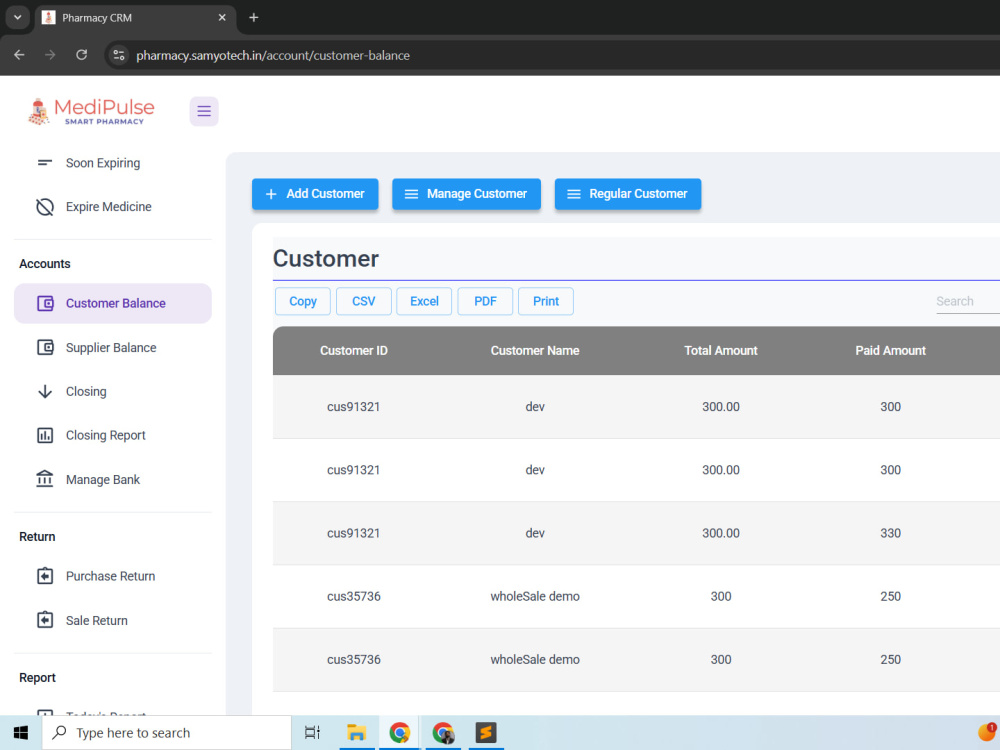This screenshot has width=1000, height=750.
Task: Sort by Customer Name column header
Action: (535, 351)
